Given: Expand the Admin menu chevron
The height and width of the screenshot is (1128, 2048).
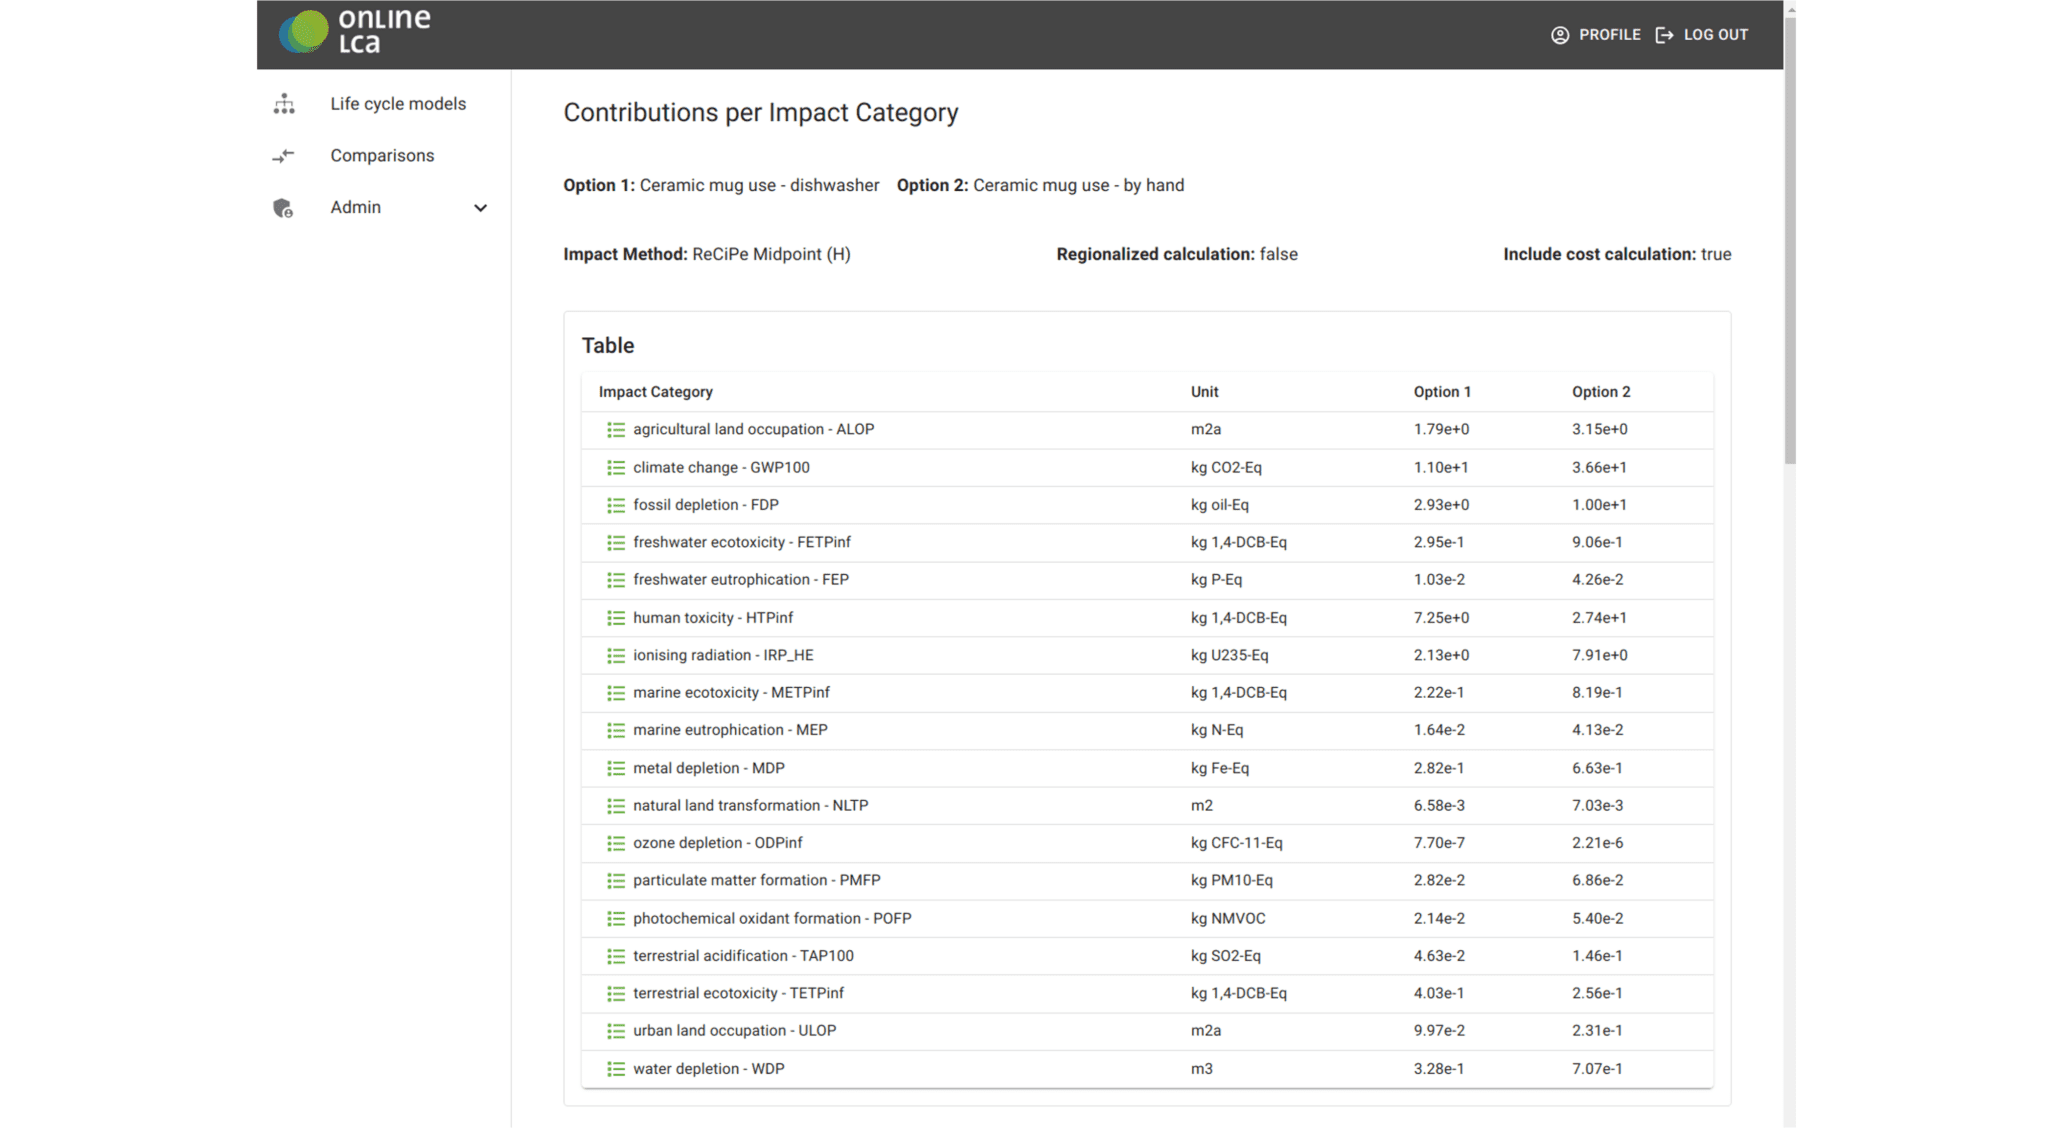Looking at the screenshot, I should point(480,208).
